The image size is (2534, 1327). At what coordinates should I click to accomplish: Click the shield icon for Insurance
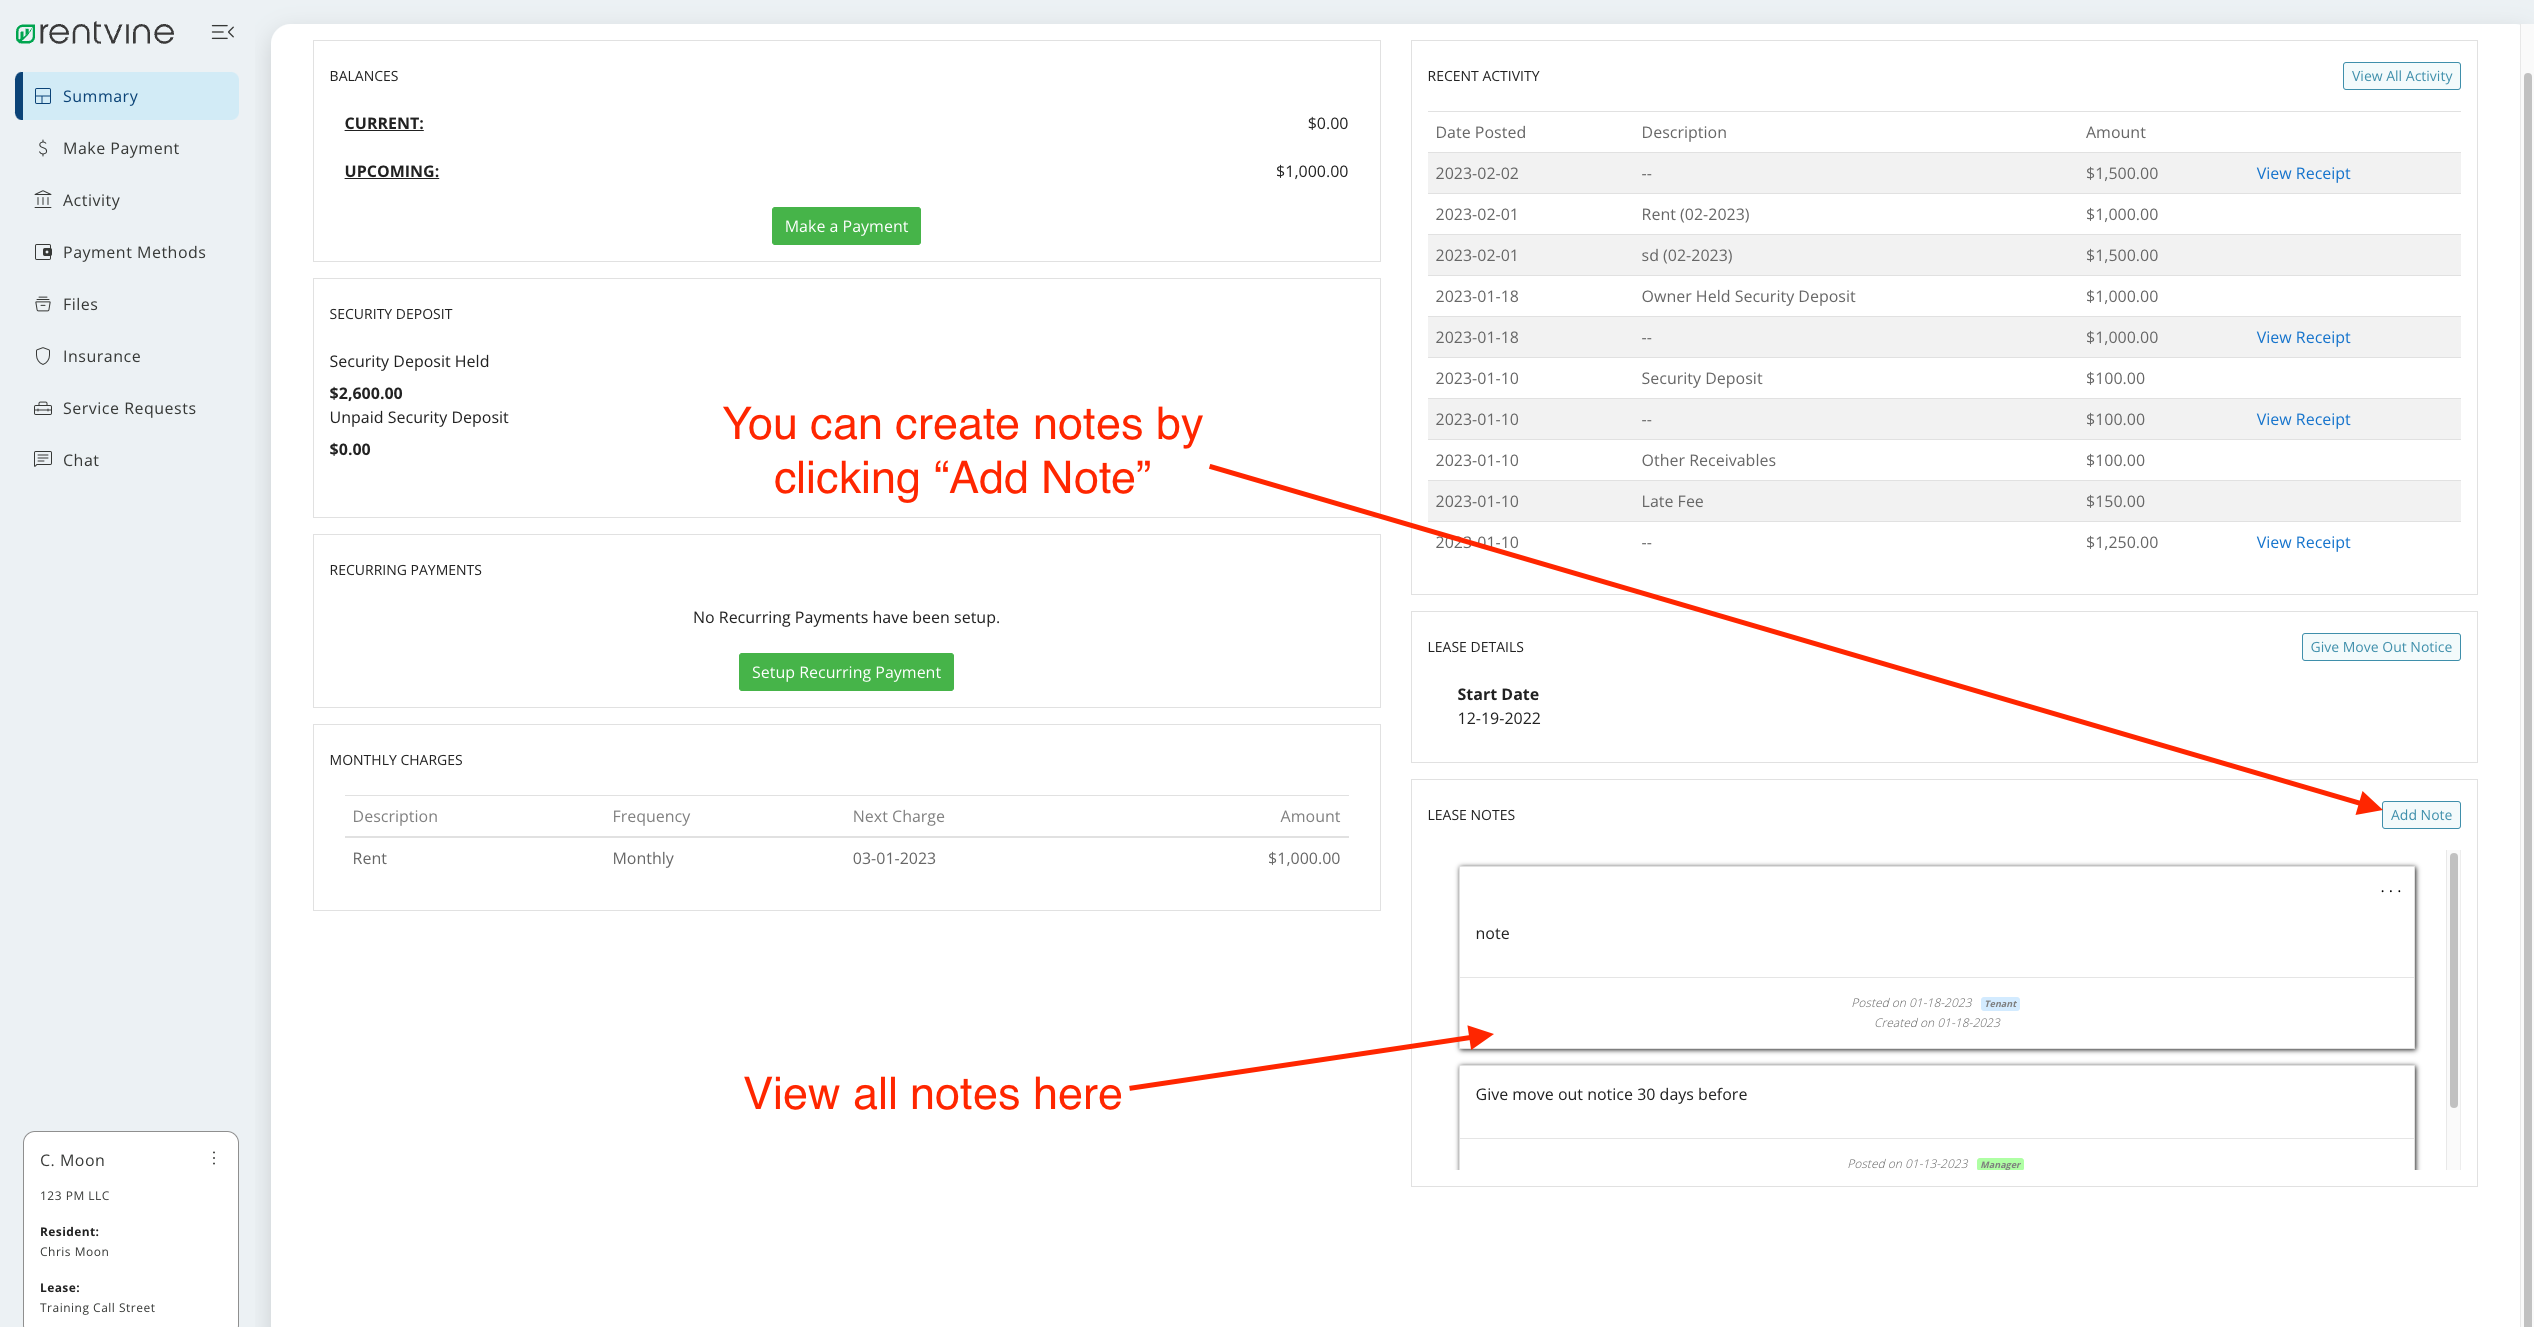[43, 356]
